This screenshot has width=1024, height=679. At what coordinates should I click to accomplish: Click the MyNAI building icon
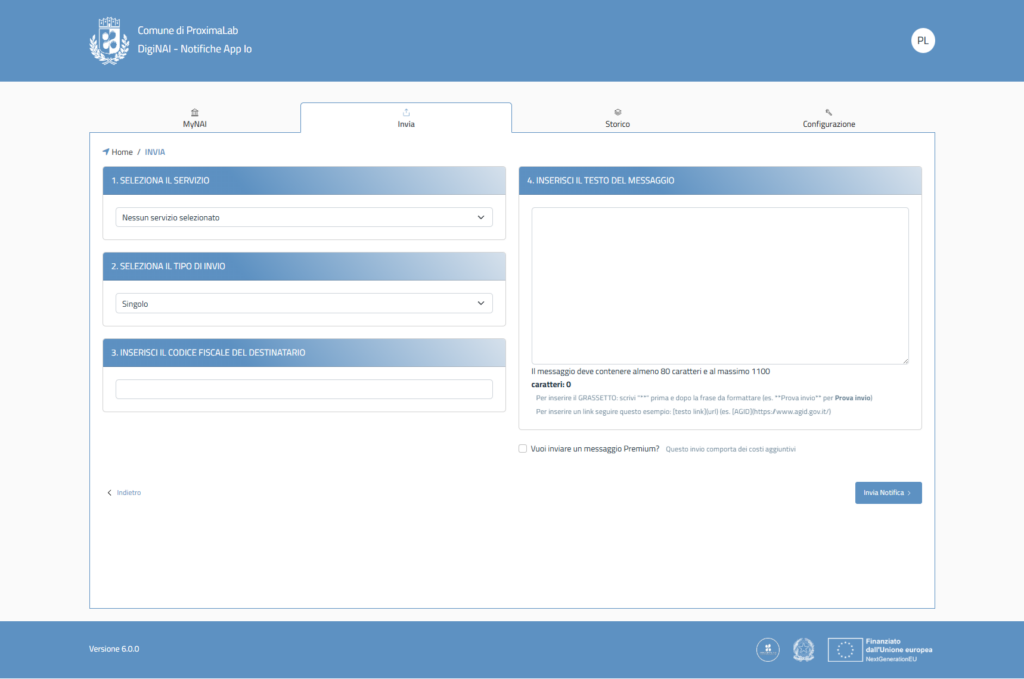pyautogui.click(x=194, y=112)
